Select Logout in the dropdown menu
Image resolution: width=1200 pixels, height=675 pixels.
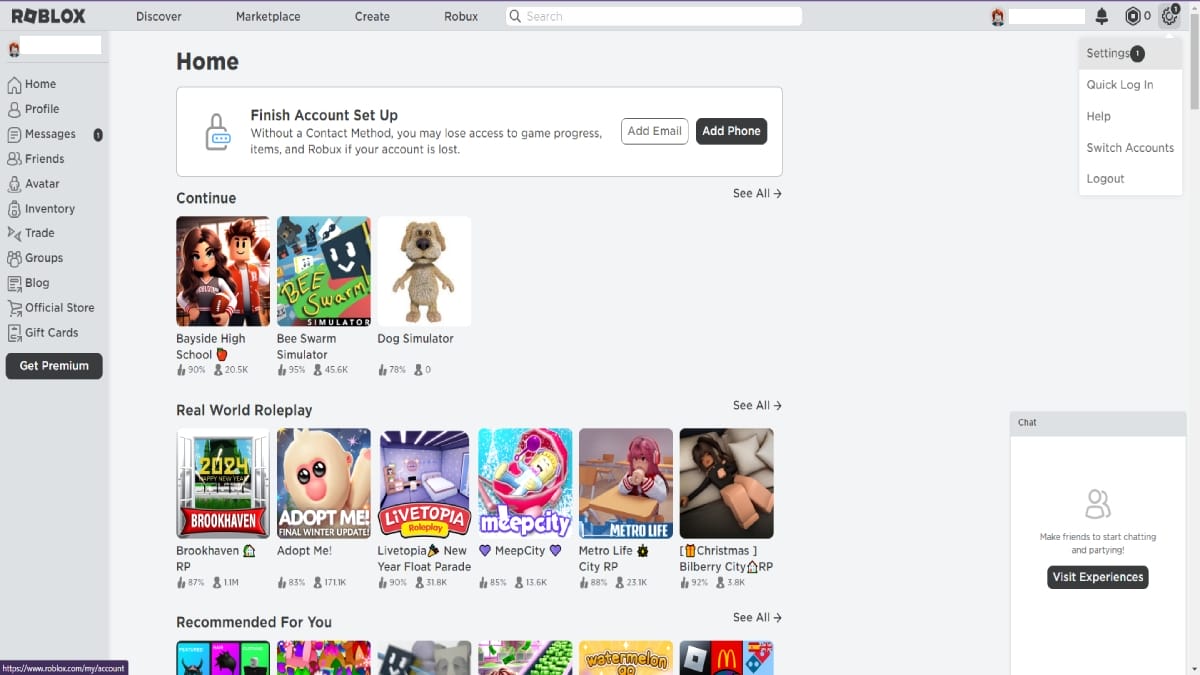[1105, 179]
